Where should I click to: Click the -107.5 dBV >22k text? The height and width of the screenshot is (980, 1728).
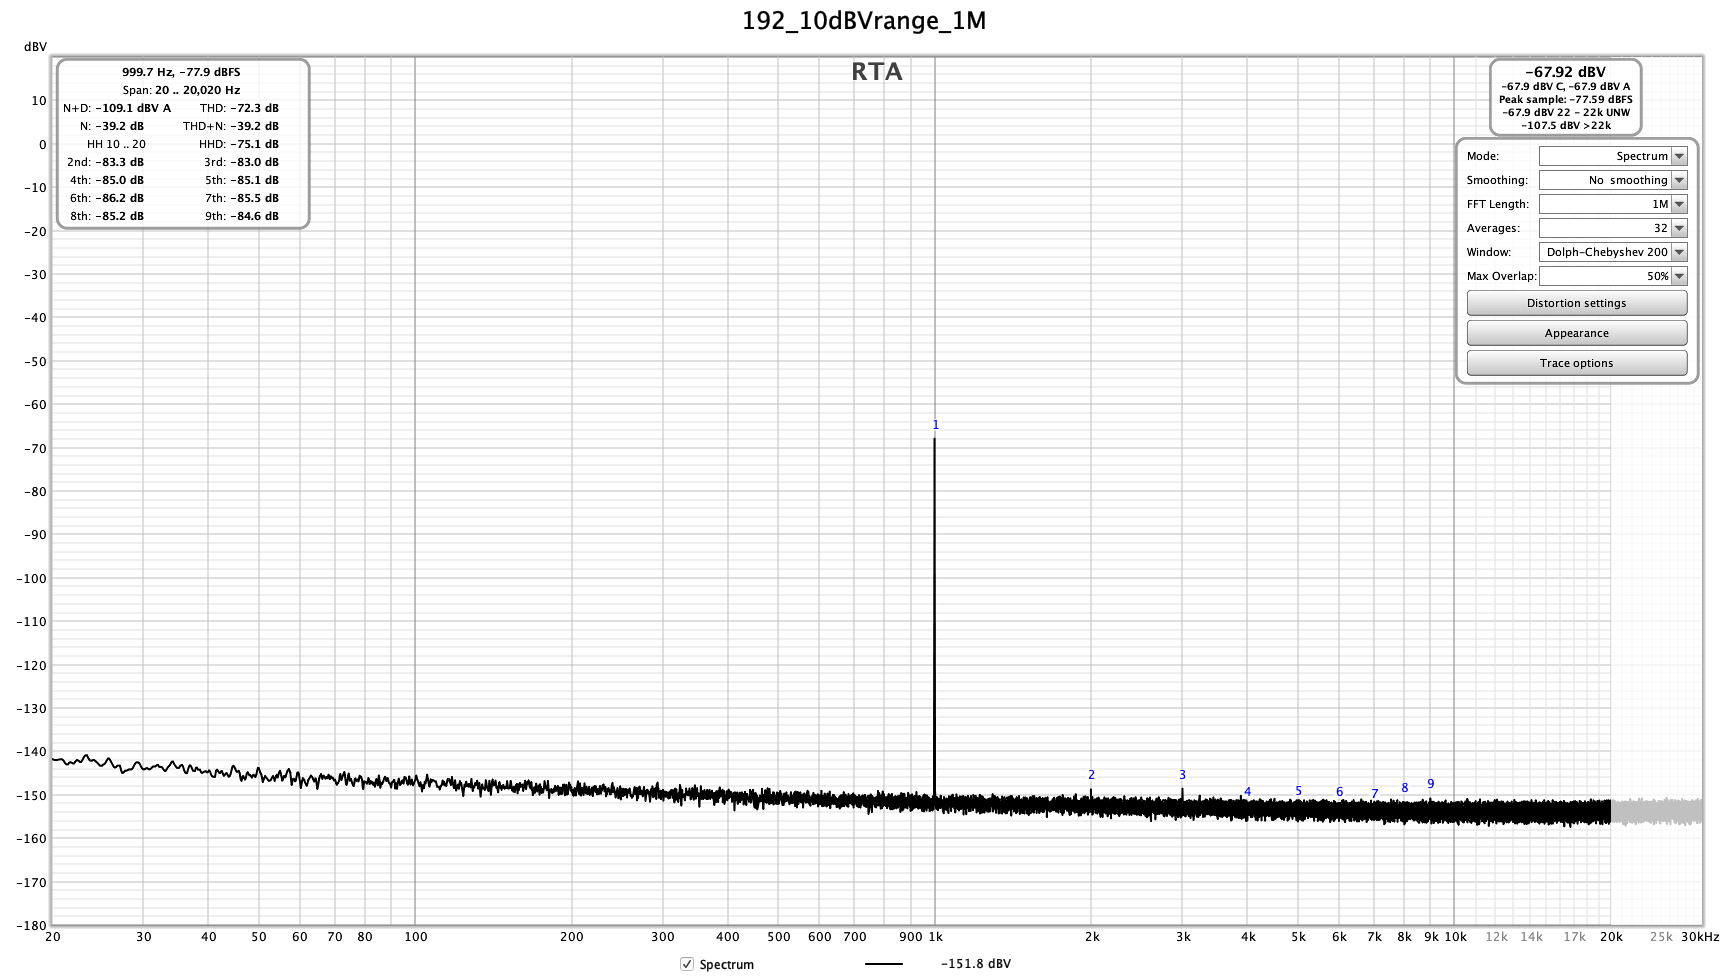[1565, 125]
